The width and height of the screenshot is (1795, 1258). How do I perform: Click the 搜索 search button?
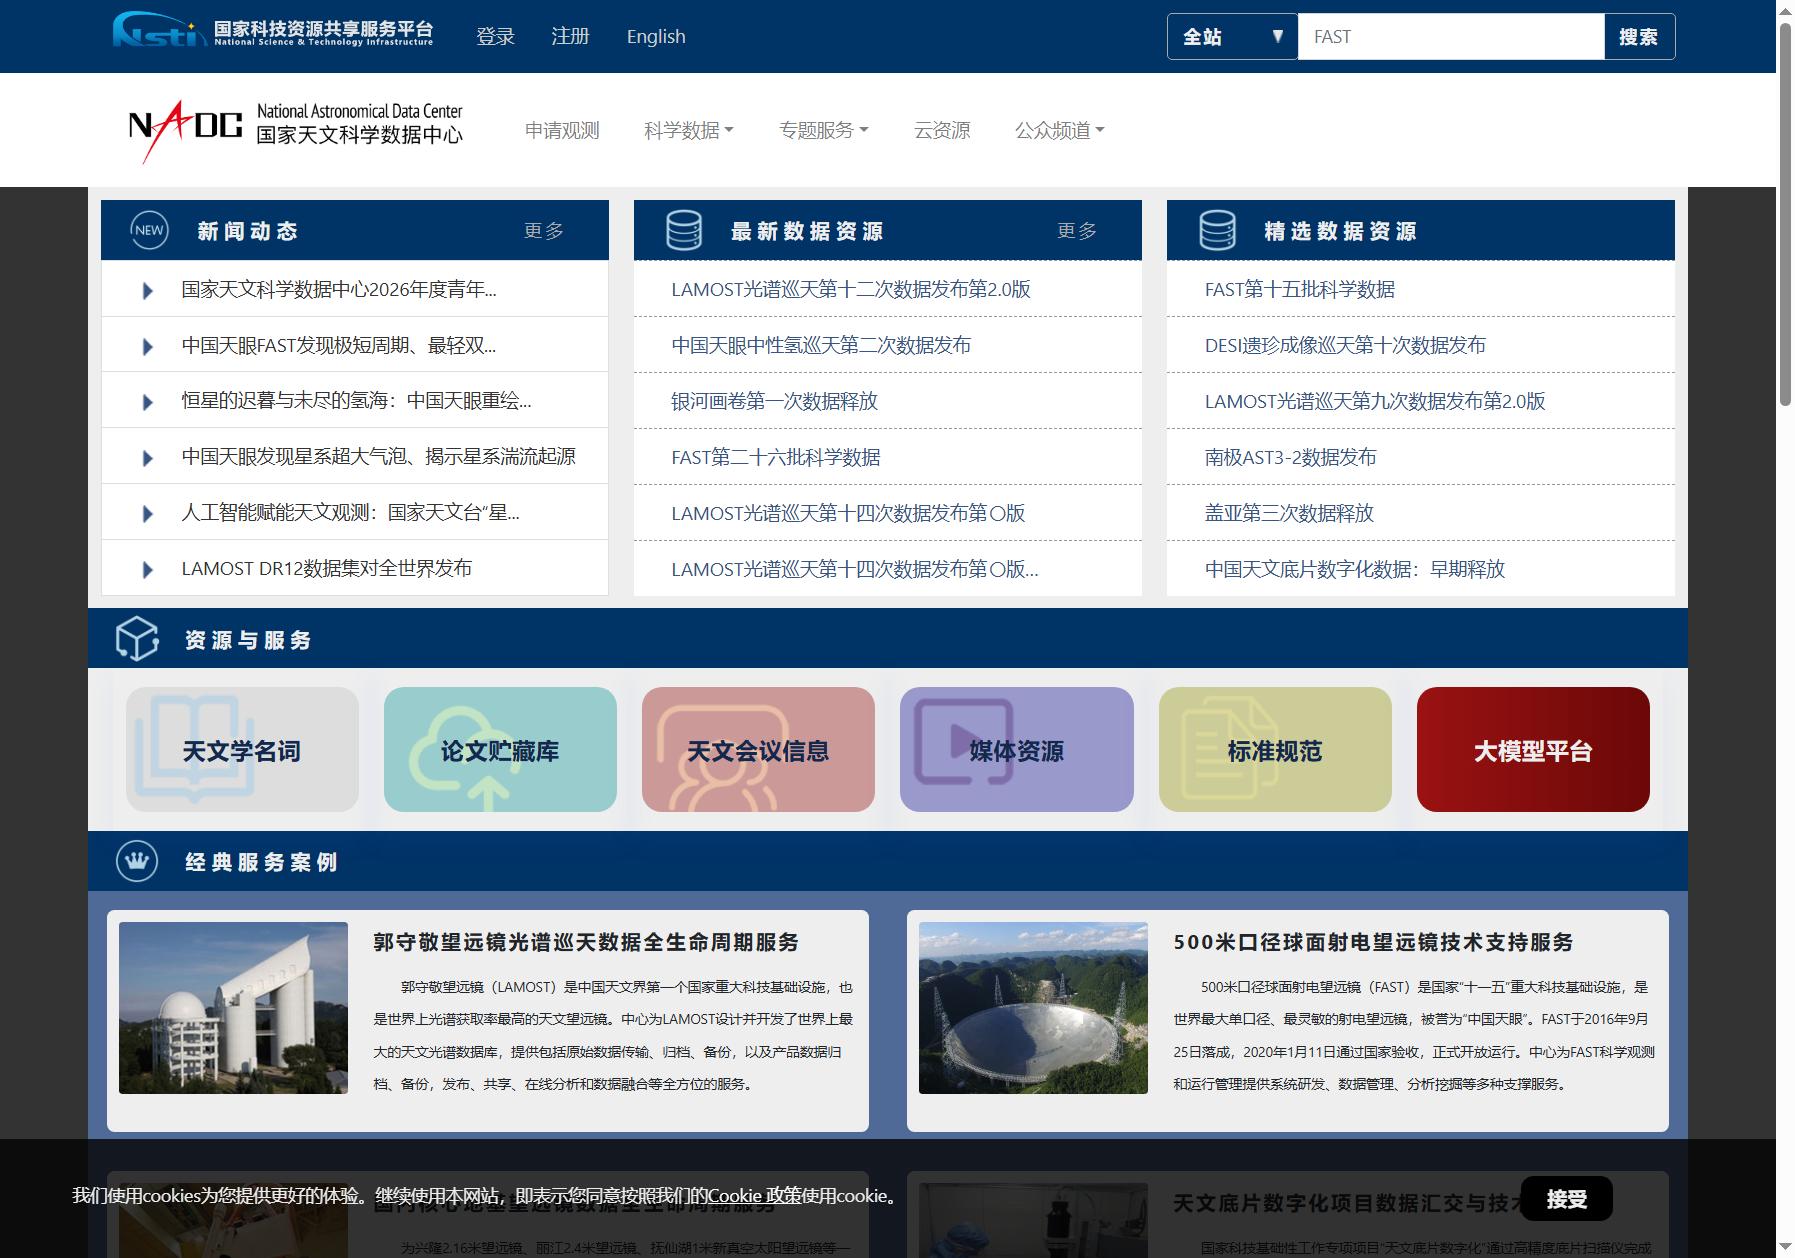click(1639, 37)
